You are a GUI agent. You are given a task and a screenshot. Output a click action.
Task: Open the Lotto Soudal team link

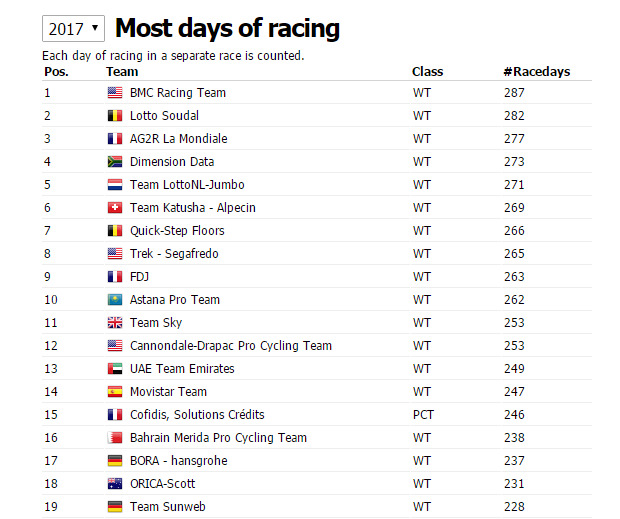coord(164,115)
